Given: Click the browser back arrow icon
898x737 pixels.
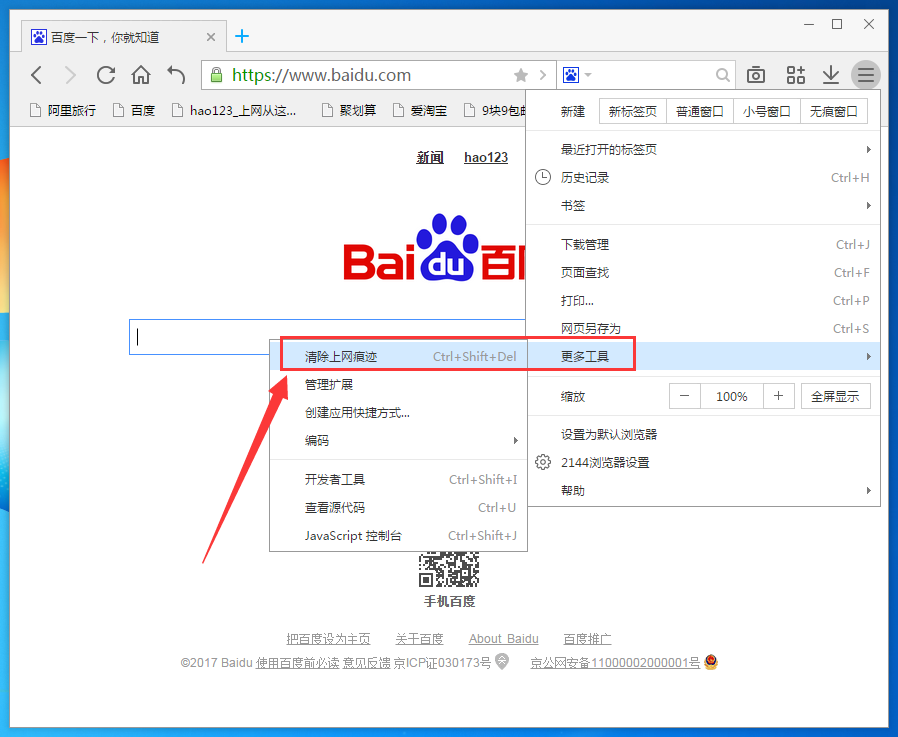Looking at the screenshot, I should [x=37, y=75].
